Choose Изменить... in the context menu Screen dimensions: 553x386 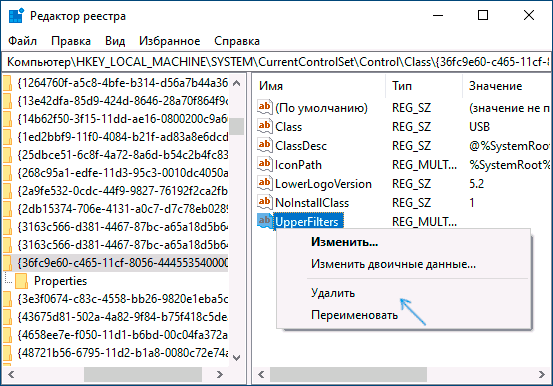point(403,242)
